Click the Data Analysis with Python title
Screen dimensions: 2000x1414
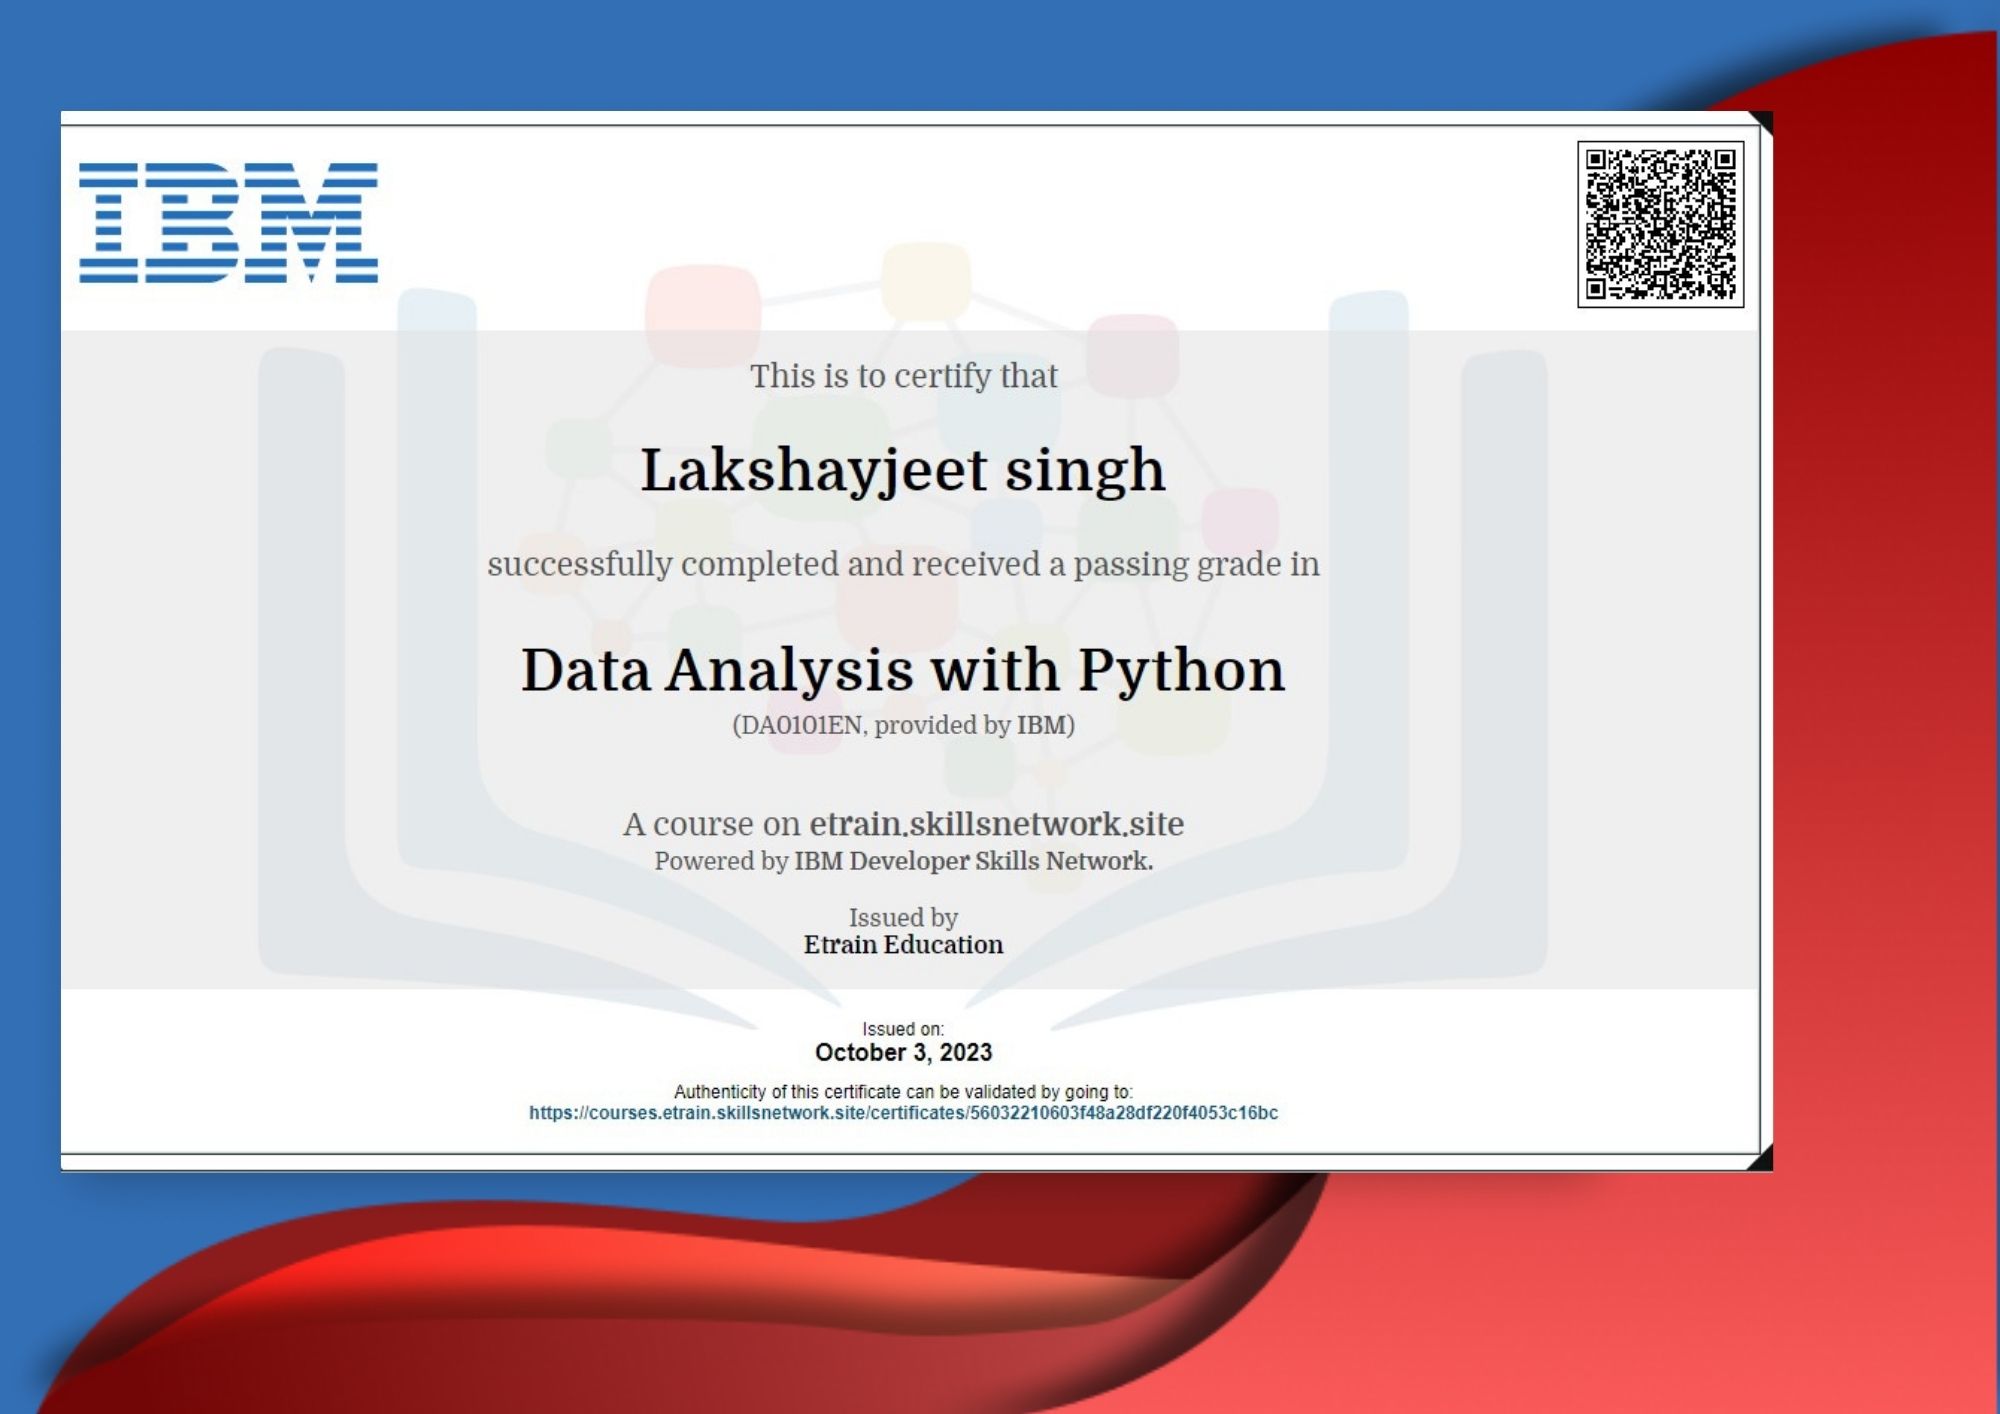903,670
